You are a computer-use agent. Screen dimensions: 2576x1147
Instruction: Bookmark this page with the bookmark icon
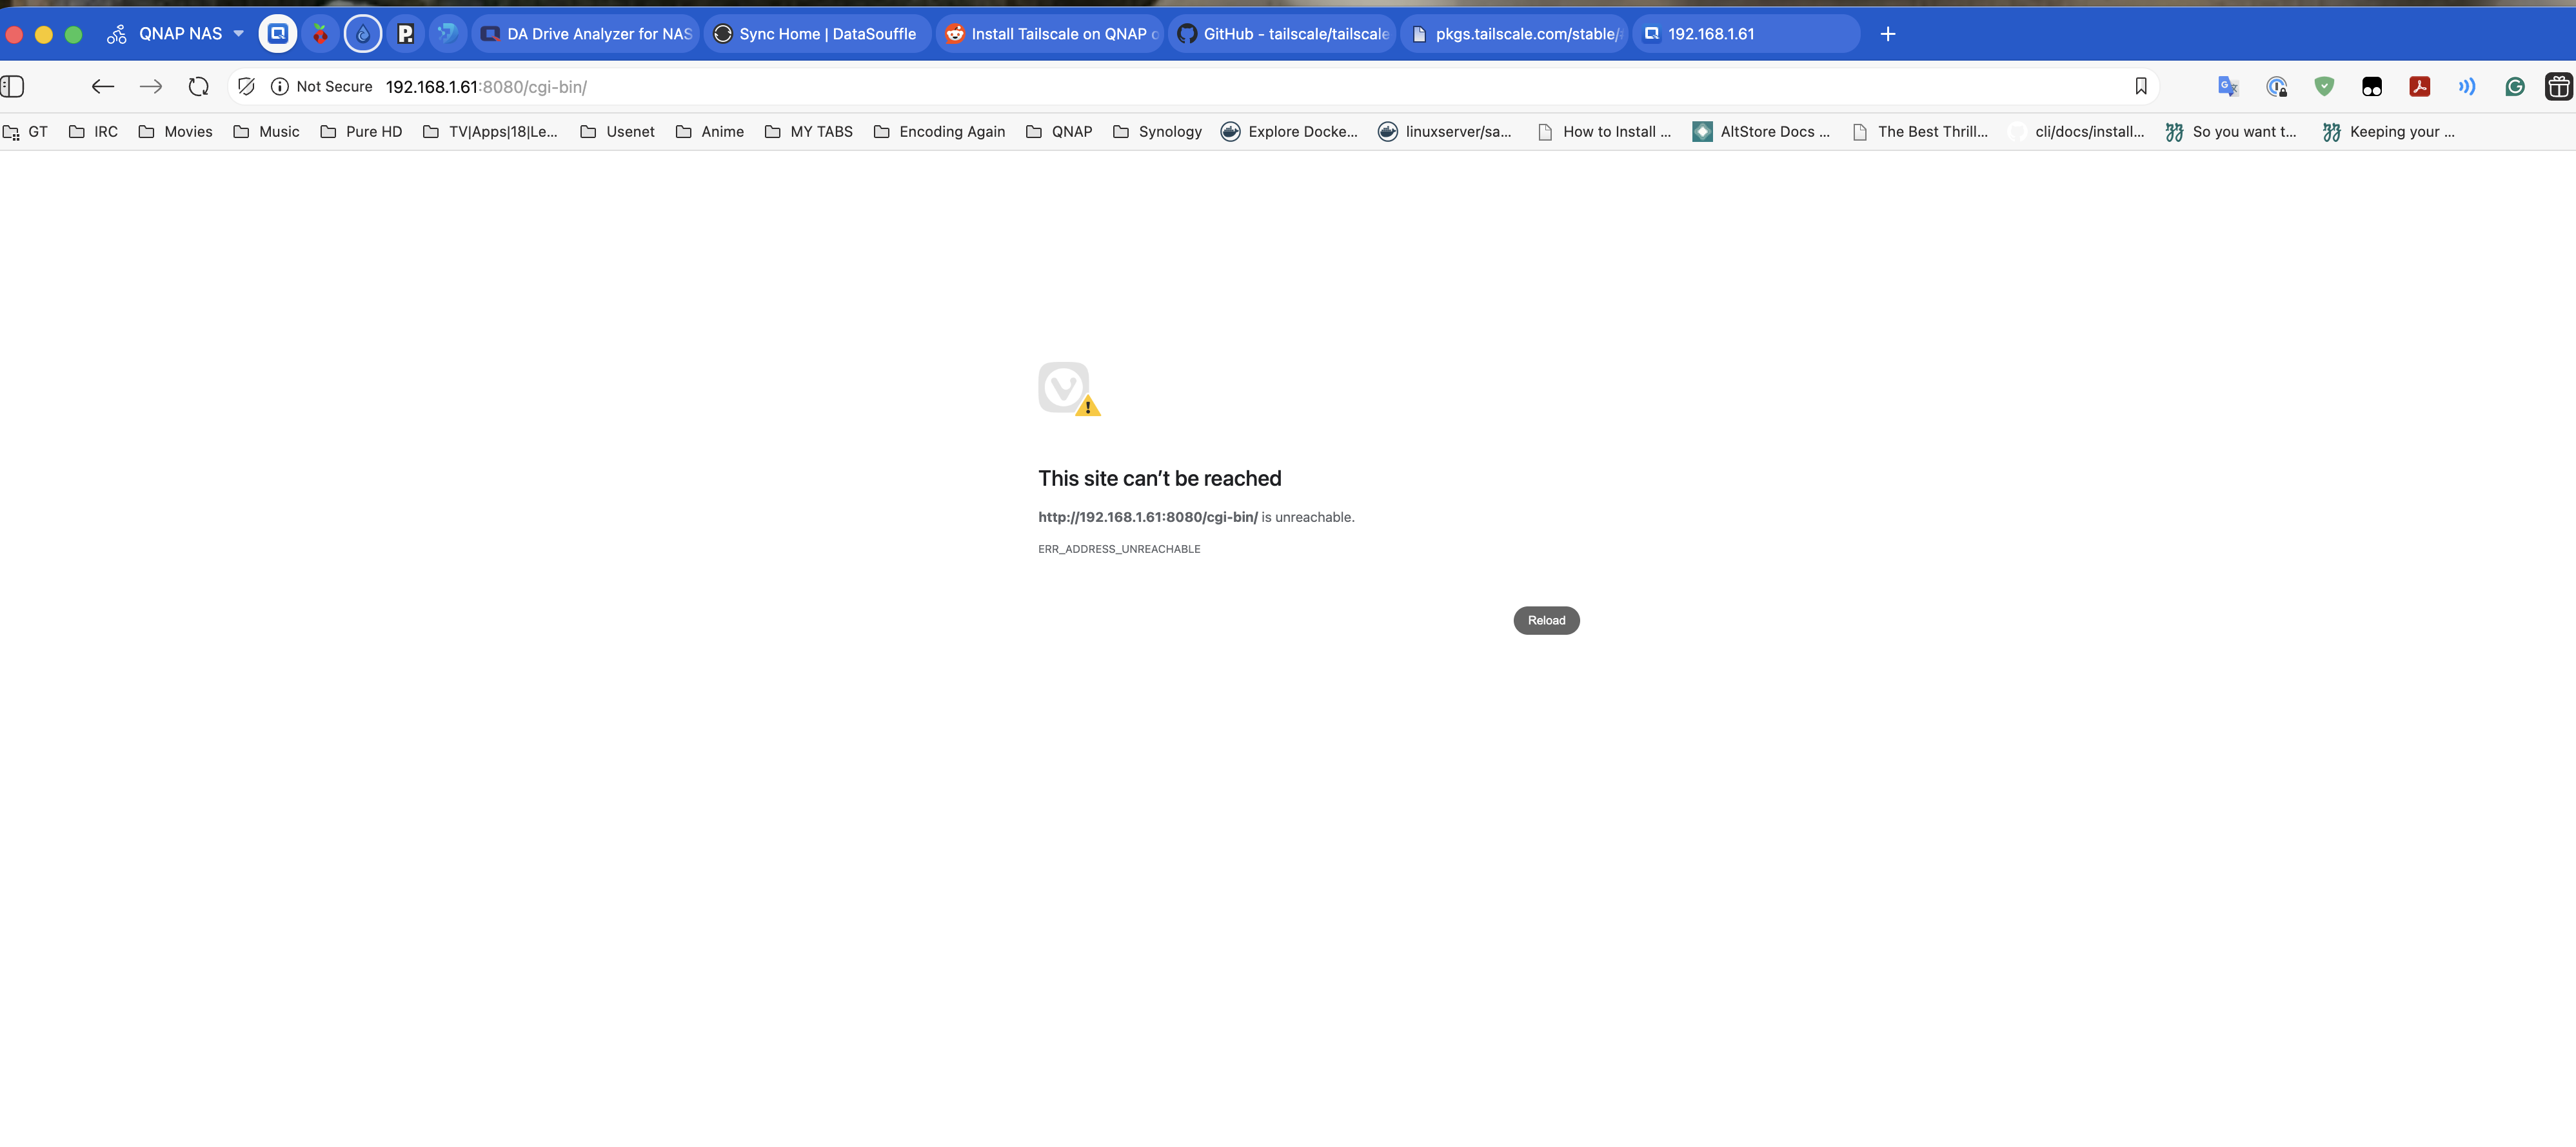click(x=2140, y=87)
